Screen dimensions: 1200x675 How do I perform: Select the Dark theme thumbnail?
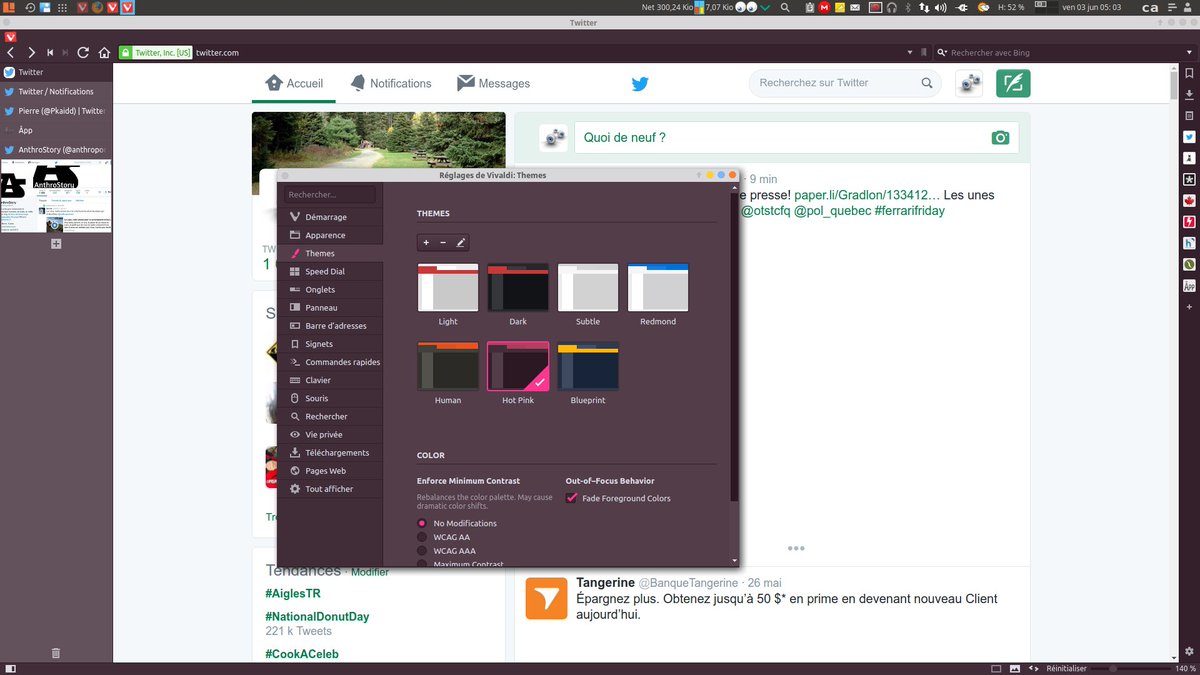518,288
